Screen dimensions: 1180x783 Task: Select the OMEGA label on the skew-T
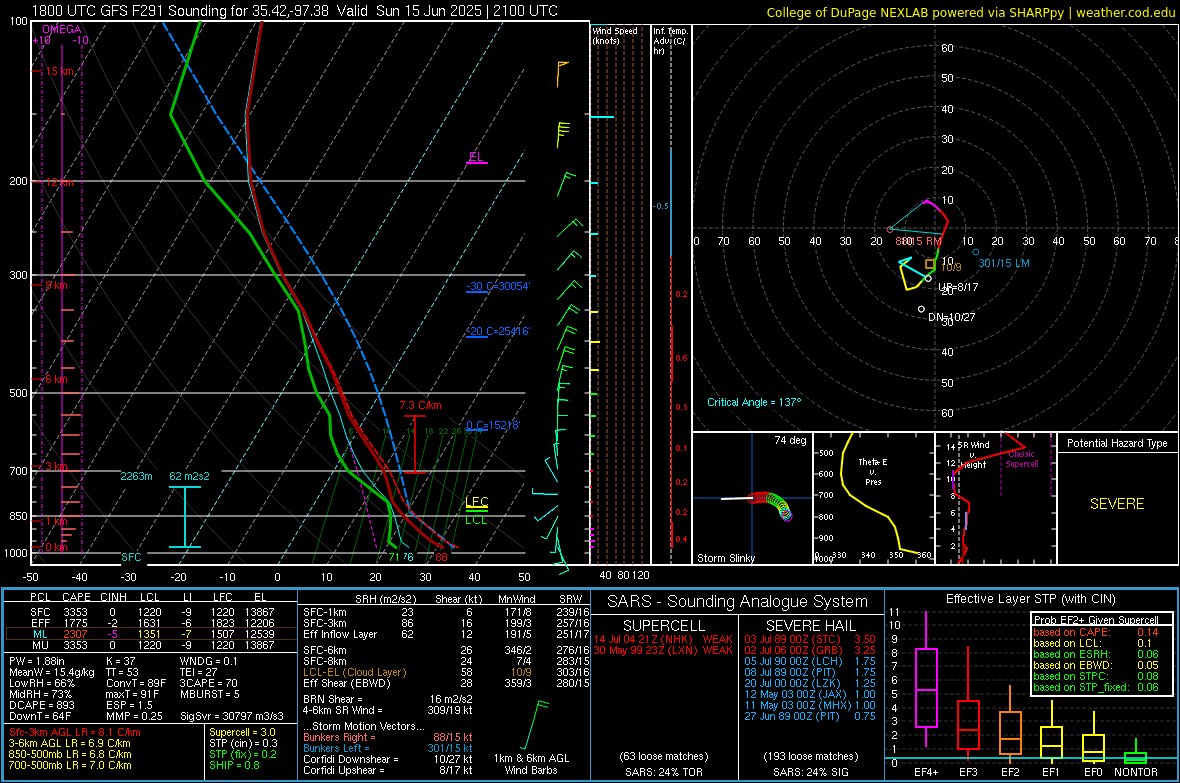[62, 29]
